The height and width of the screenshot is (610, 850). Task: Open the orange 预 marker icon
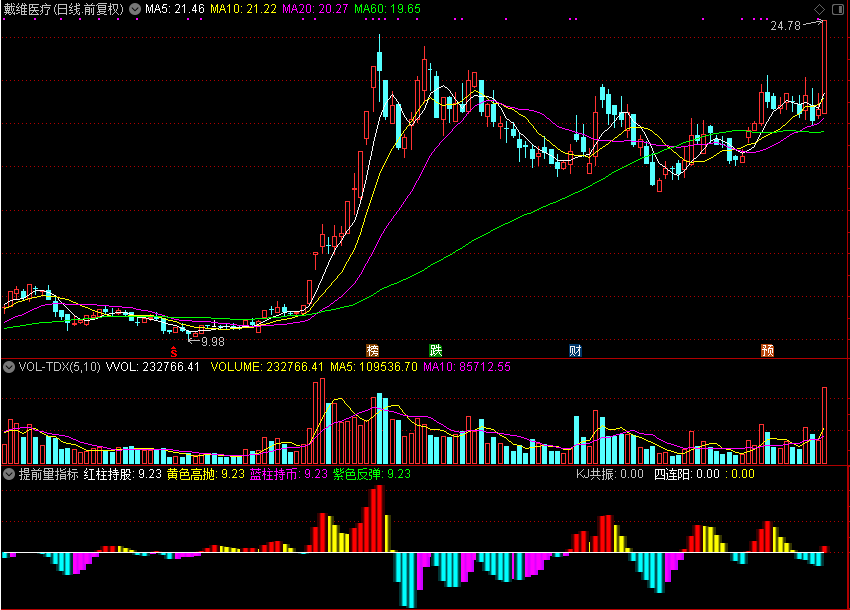pyautogui.click(x=768, y=350)
